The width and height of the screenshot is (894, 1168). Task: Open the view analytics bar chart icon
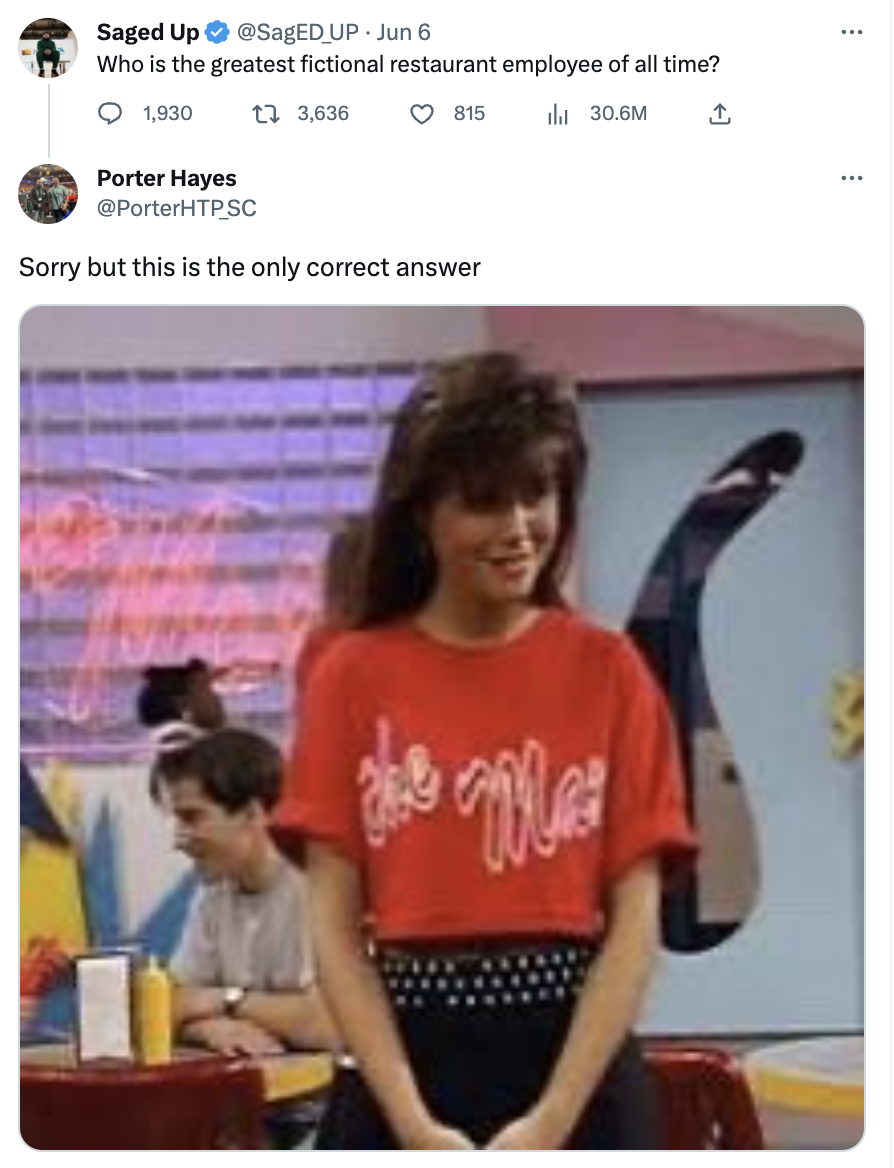(558, 114)
